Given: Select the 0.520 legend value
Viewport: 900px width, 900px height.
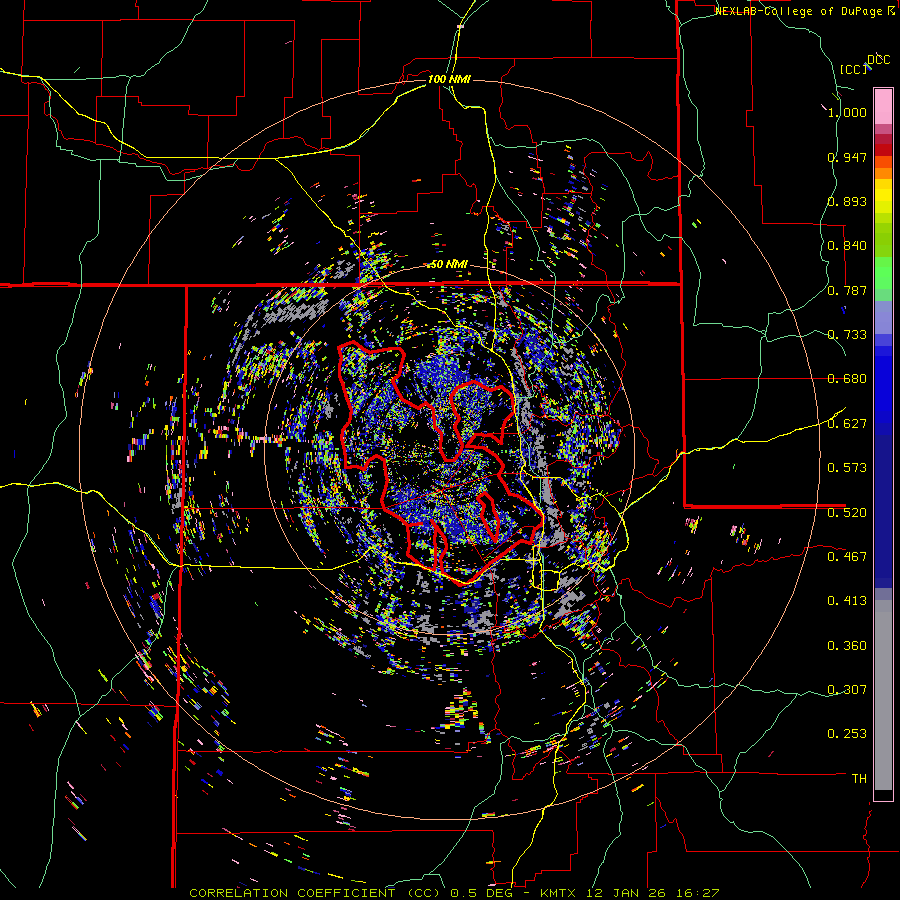Looking at the screenshot, I should click(847, 513).
